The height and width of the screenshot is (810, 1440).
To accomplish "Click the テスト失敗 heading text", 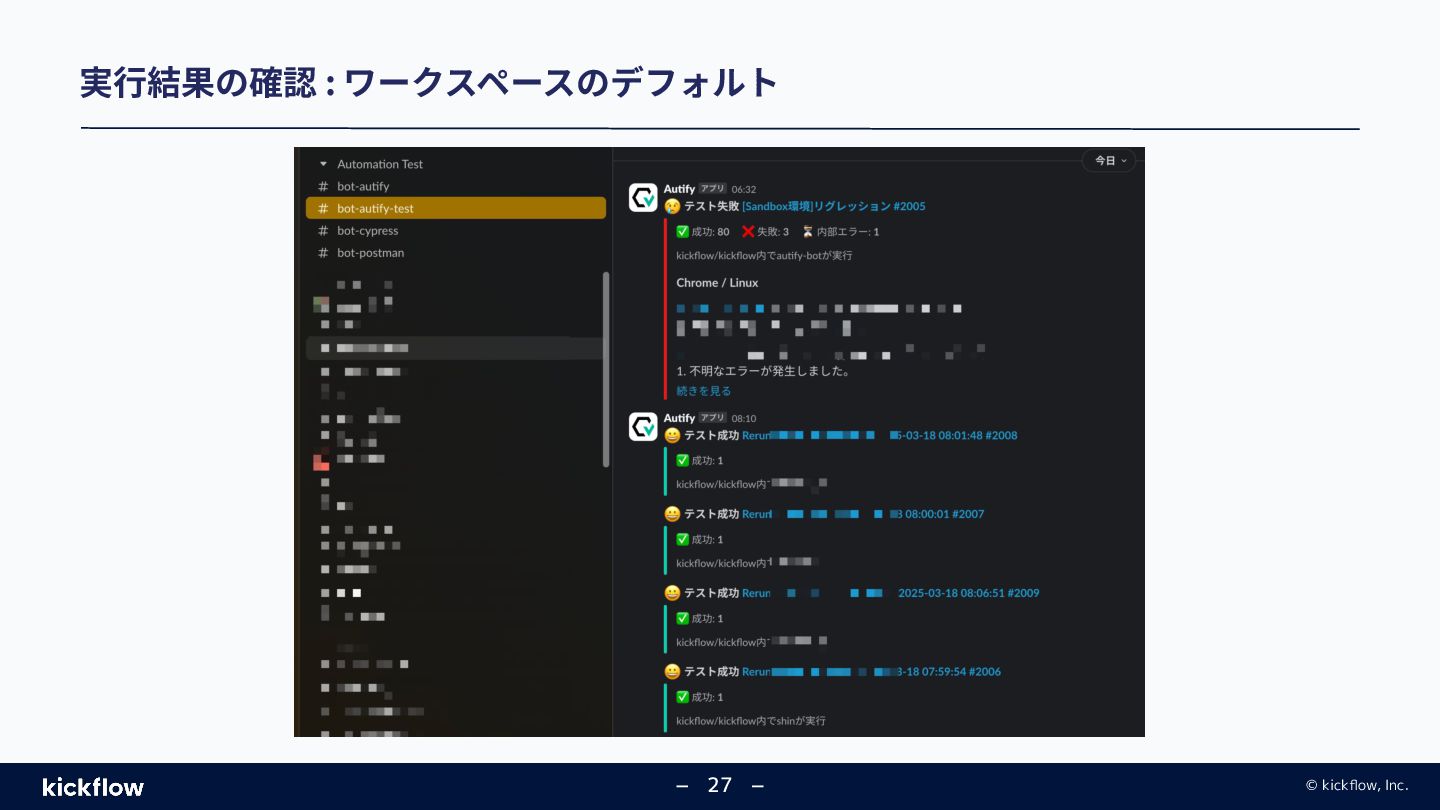I will (x=711, y=206).
